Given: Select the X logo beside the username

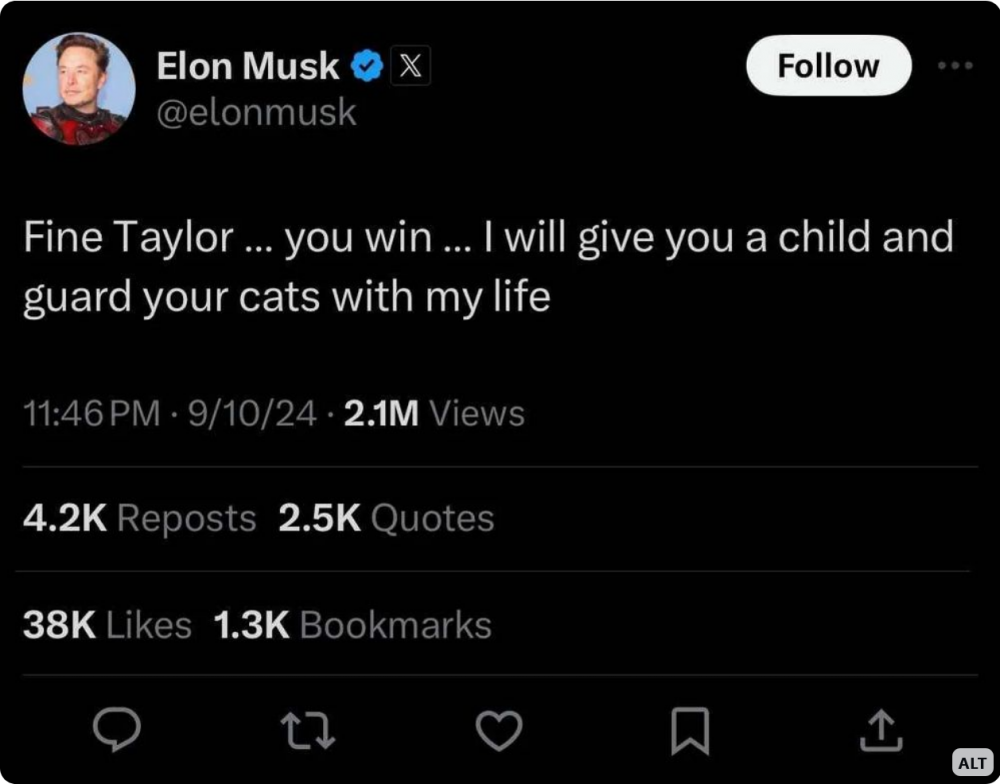Looking at the screenshot, I should [x=410, y=65].
